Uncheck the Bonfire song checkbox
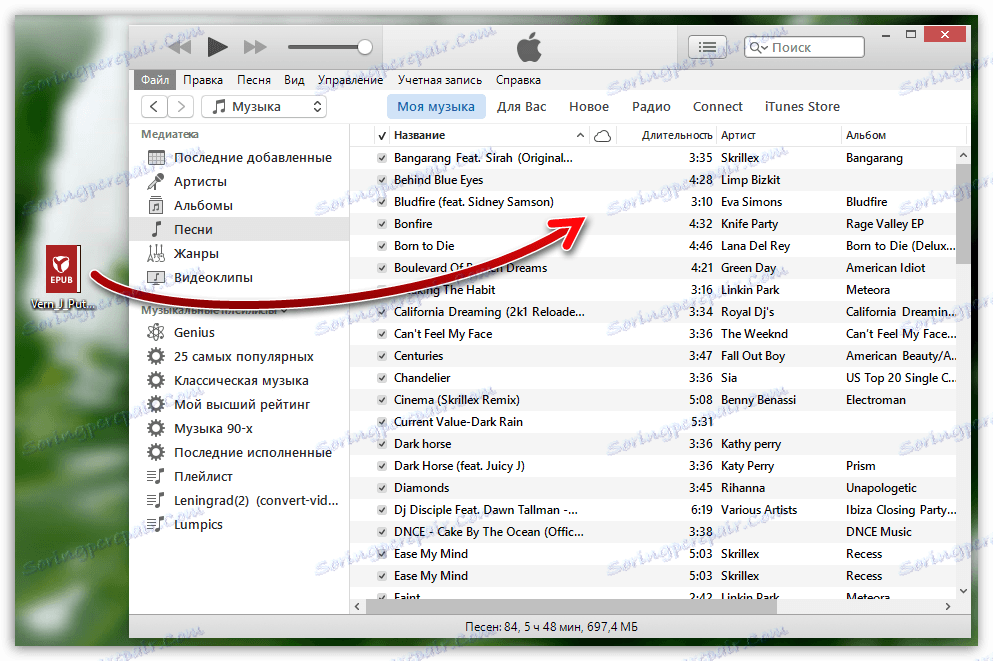Image resolution: width=993 pixels, height=661 pixels. [382, 224]
